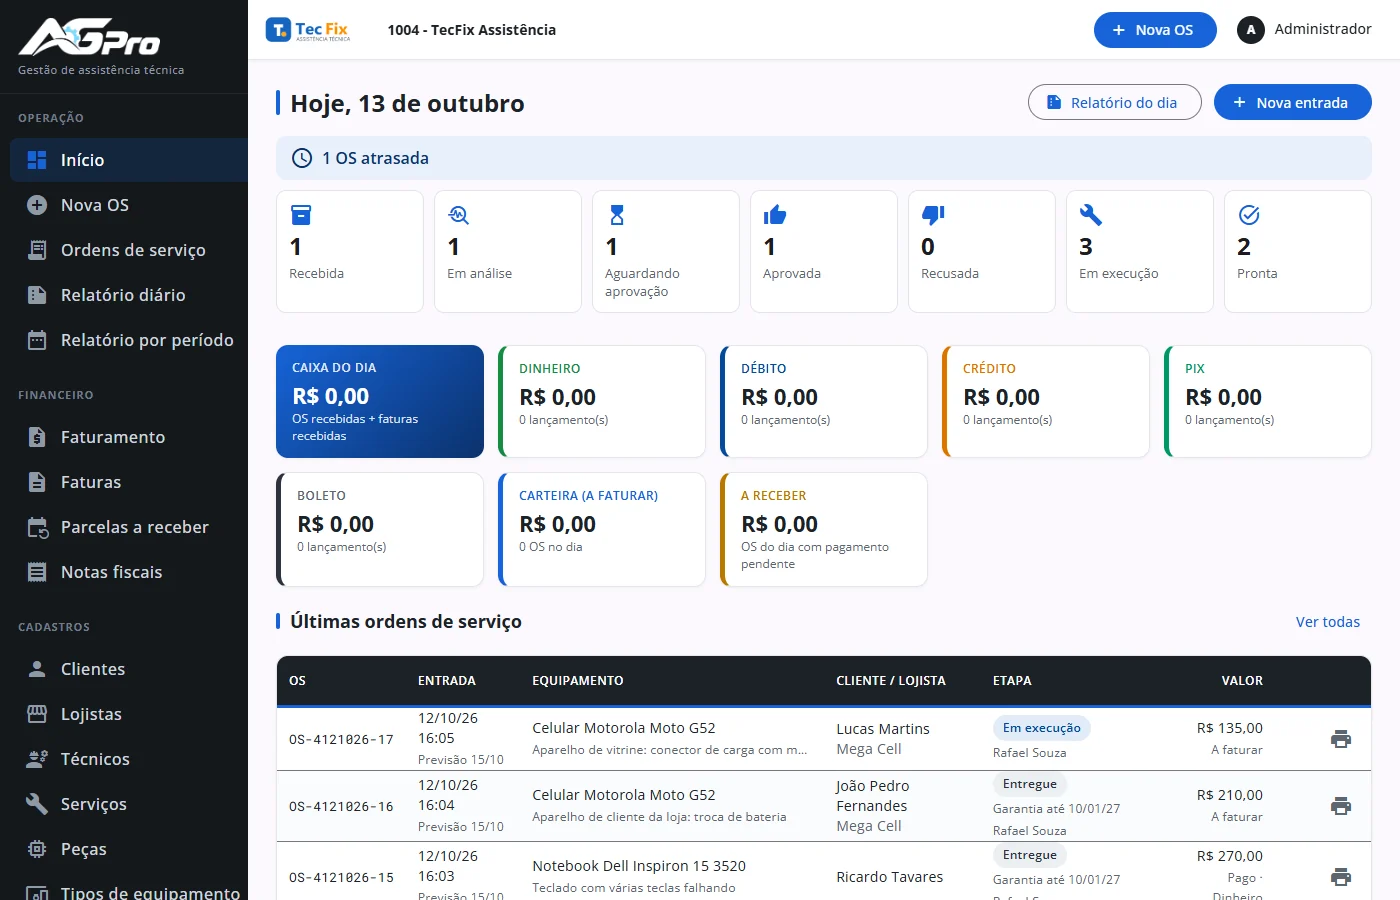Select Serviços in the sidebar
The height and width of the screenshot is (900, 1400).
[129, 804]
